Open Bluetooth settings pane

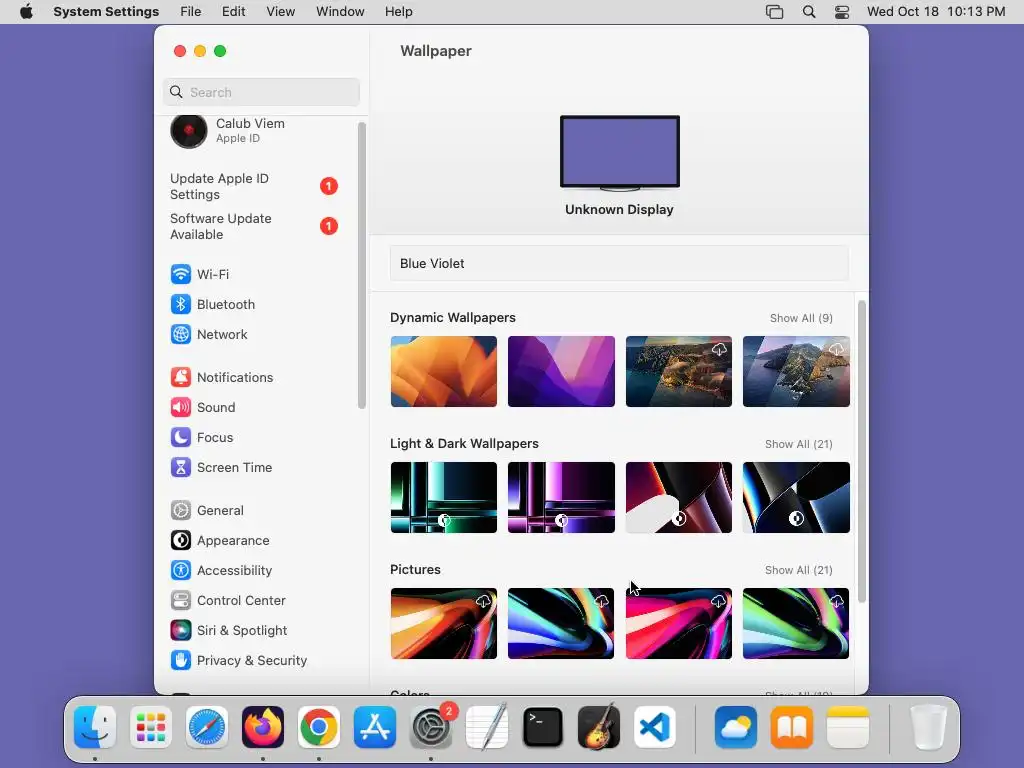pyautogui.click(x=213, y=304)
